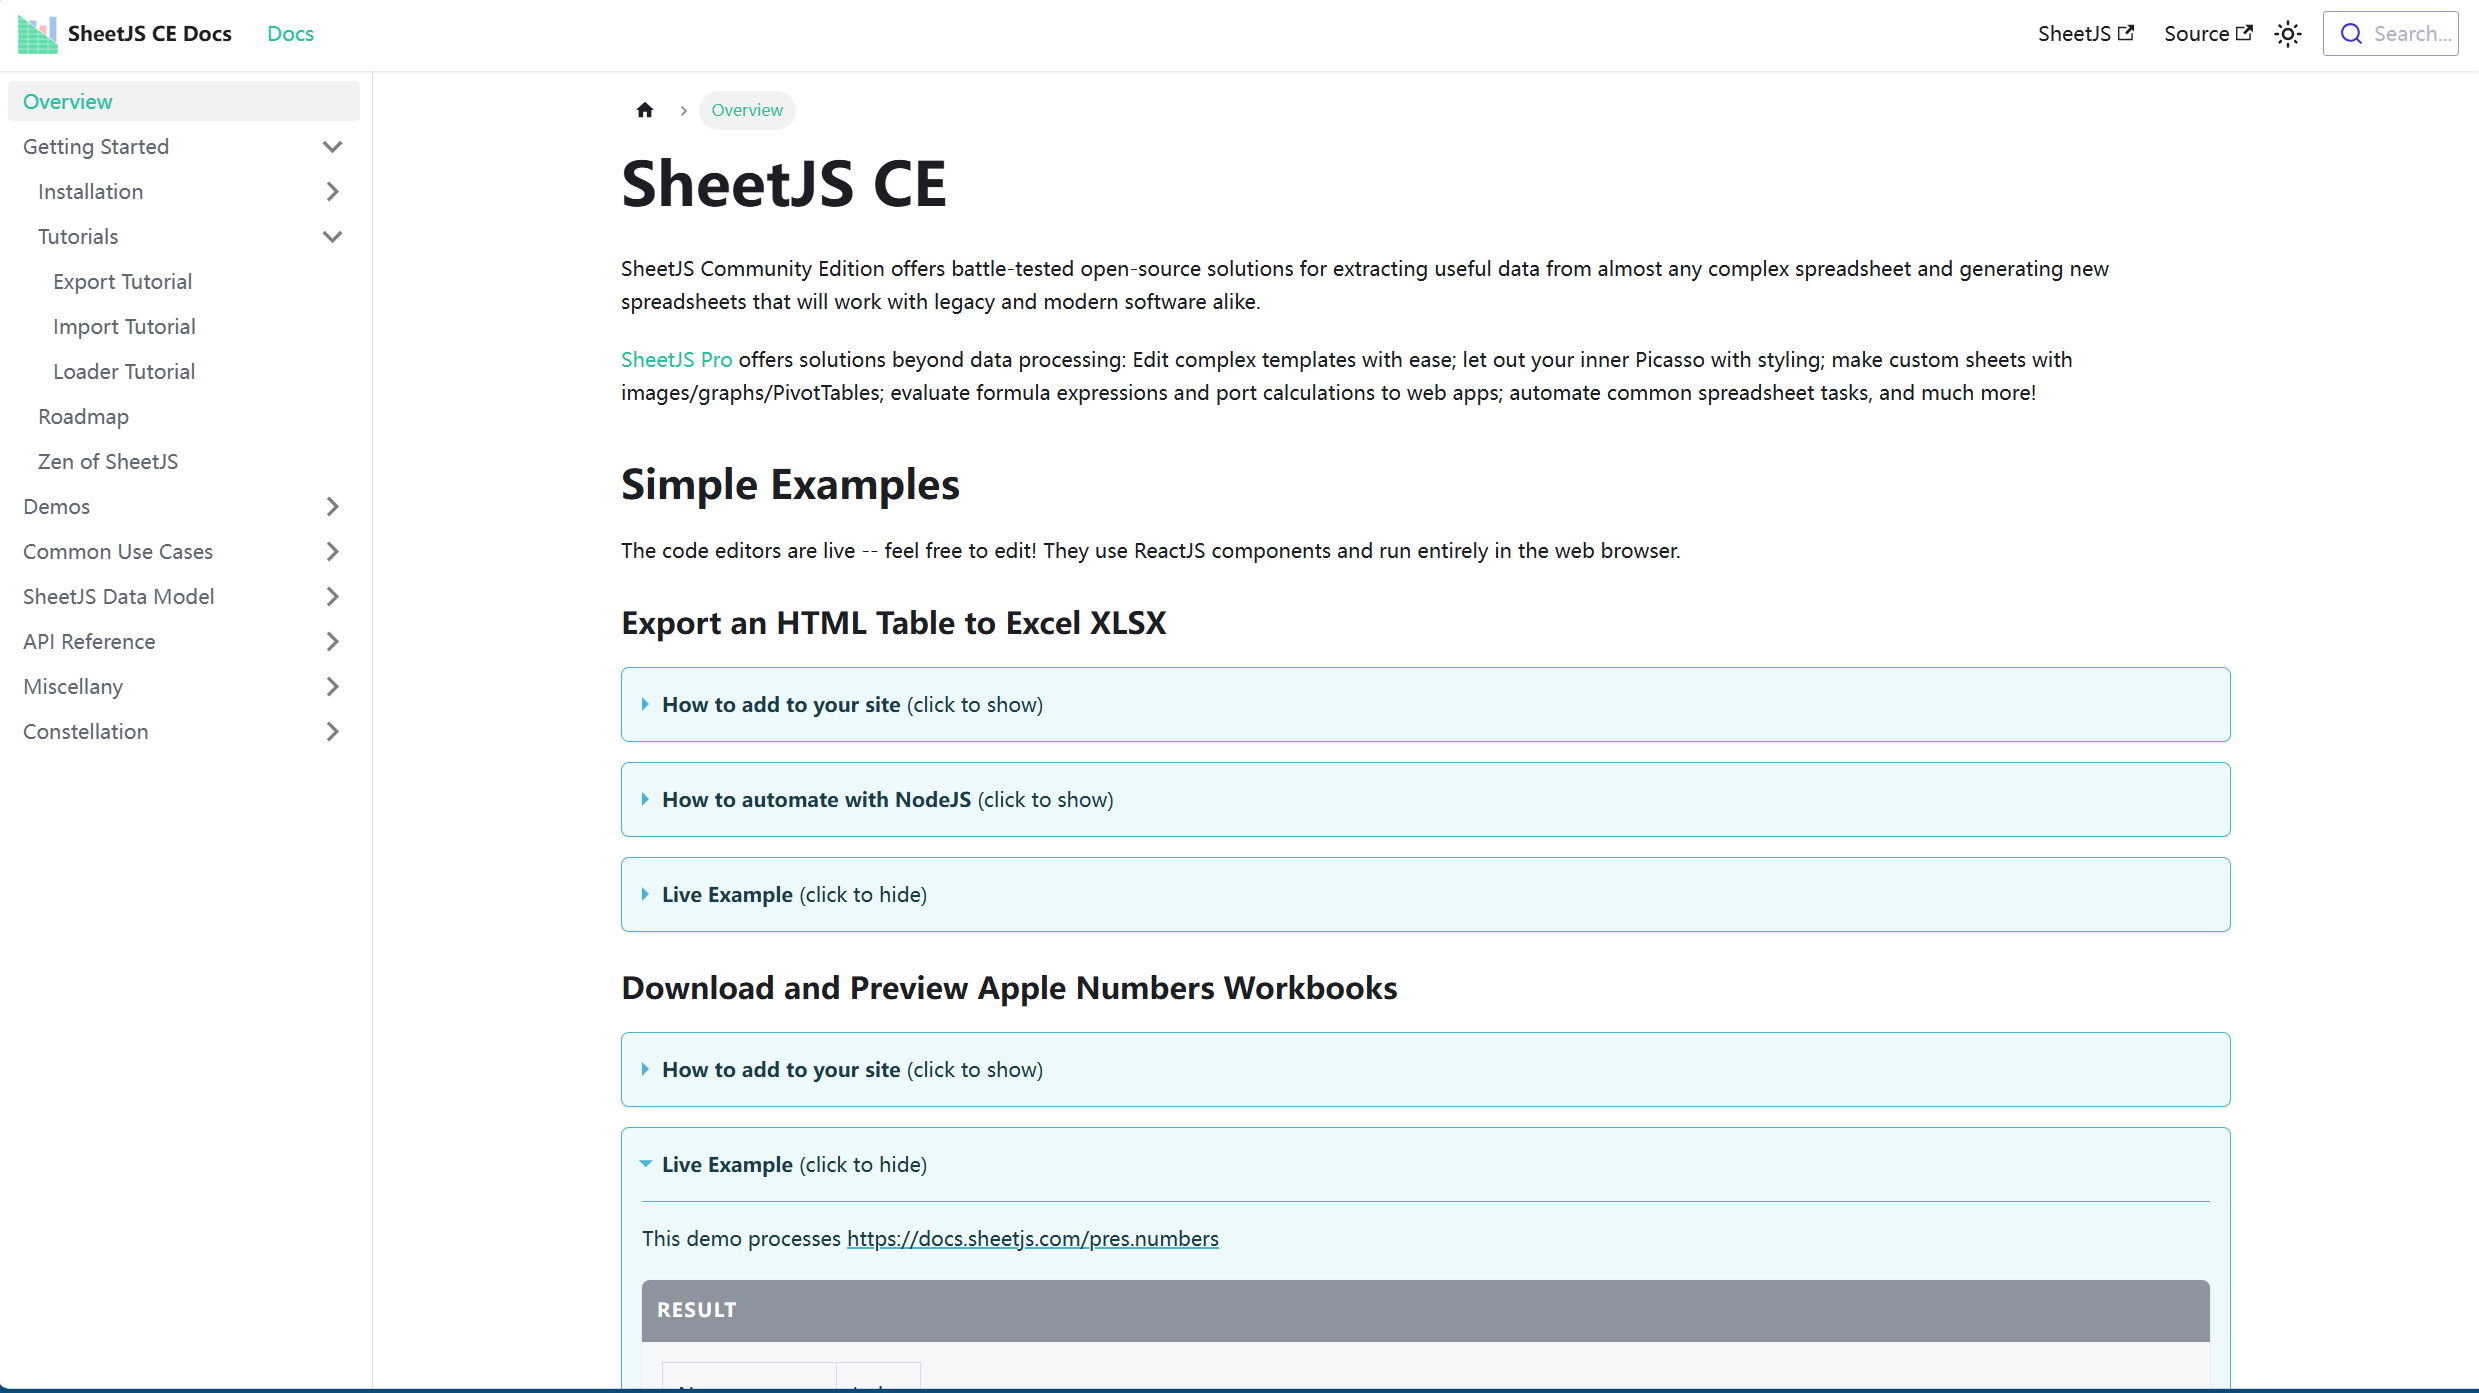The width and height of the screenshot is (2479, 1393).
Task: Open the pres.numbers file link
Action: pos(1032,1239)
